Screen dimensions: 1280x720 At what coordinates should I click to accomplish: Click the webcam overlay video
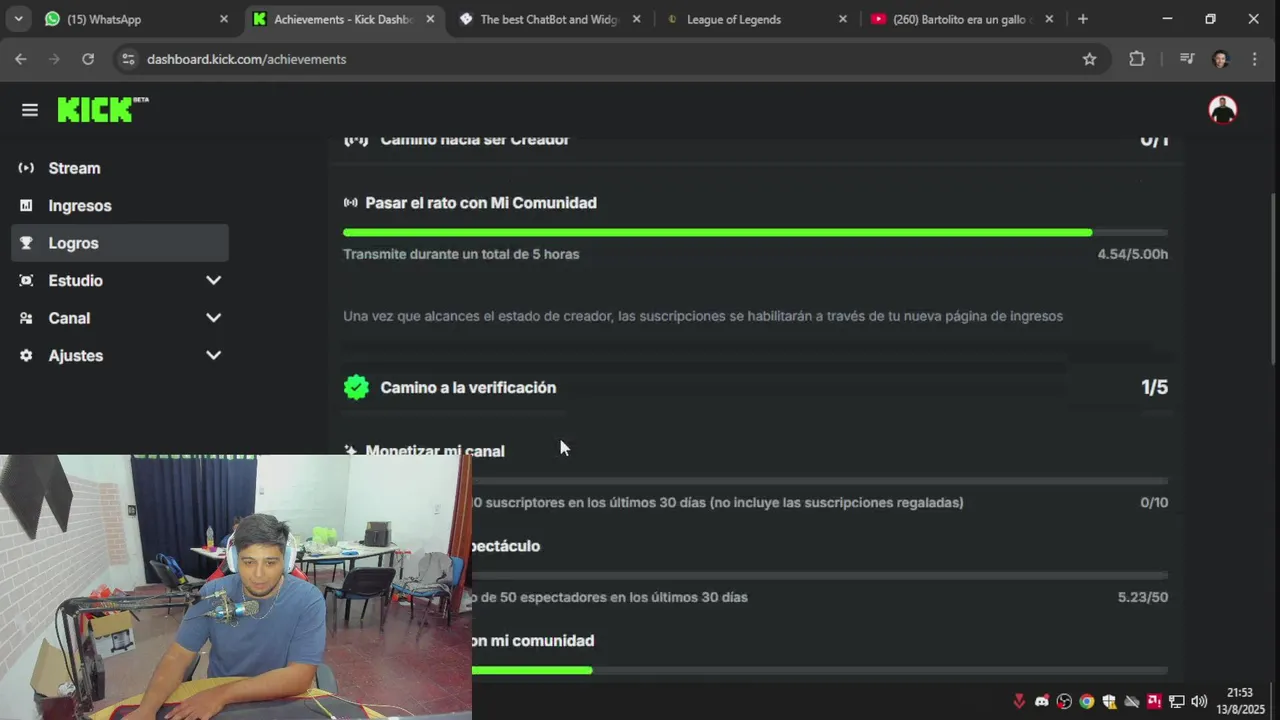pyautogui.click(x=236, y=587)
